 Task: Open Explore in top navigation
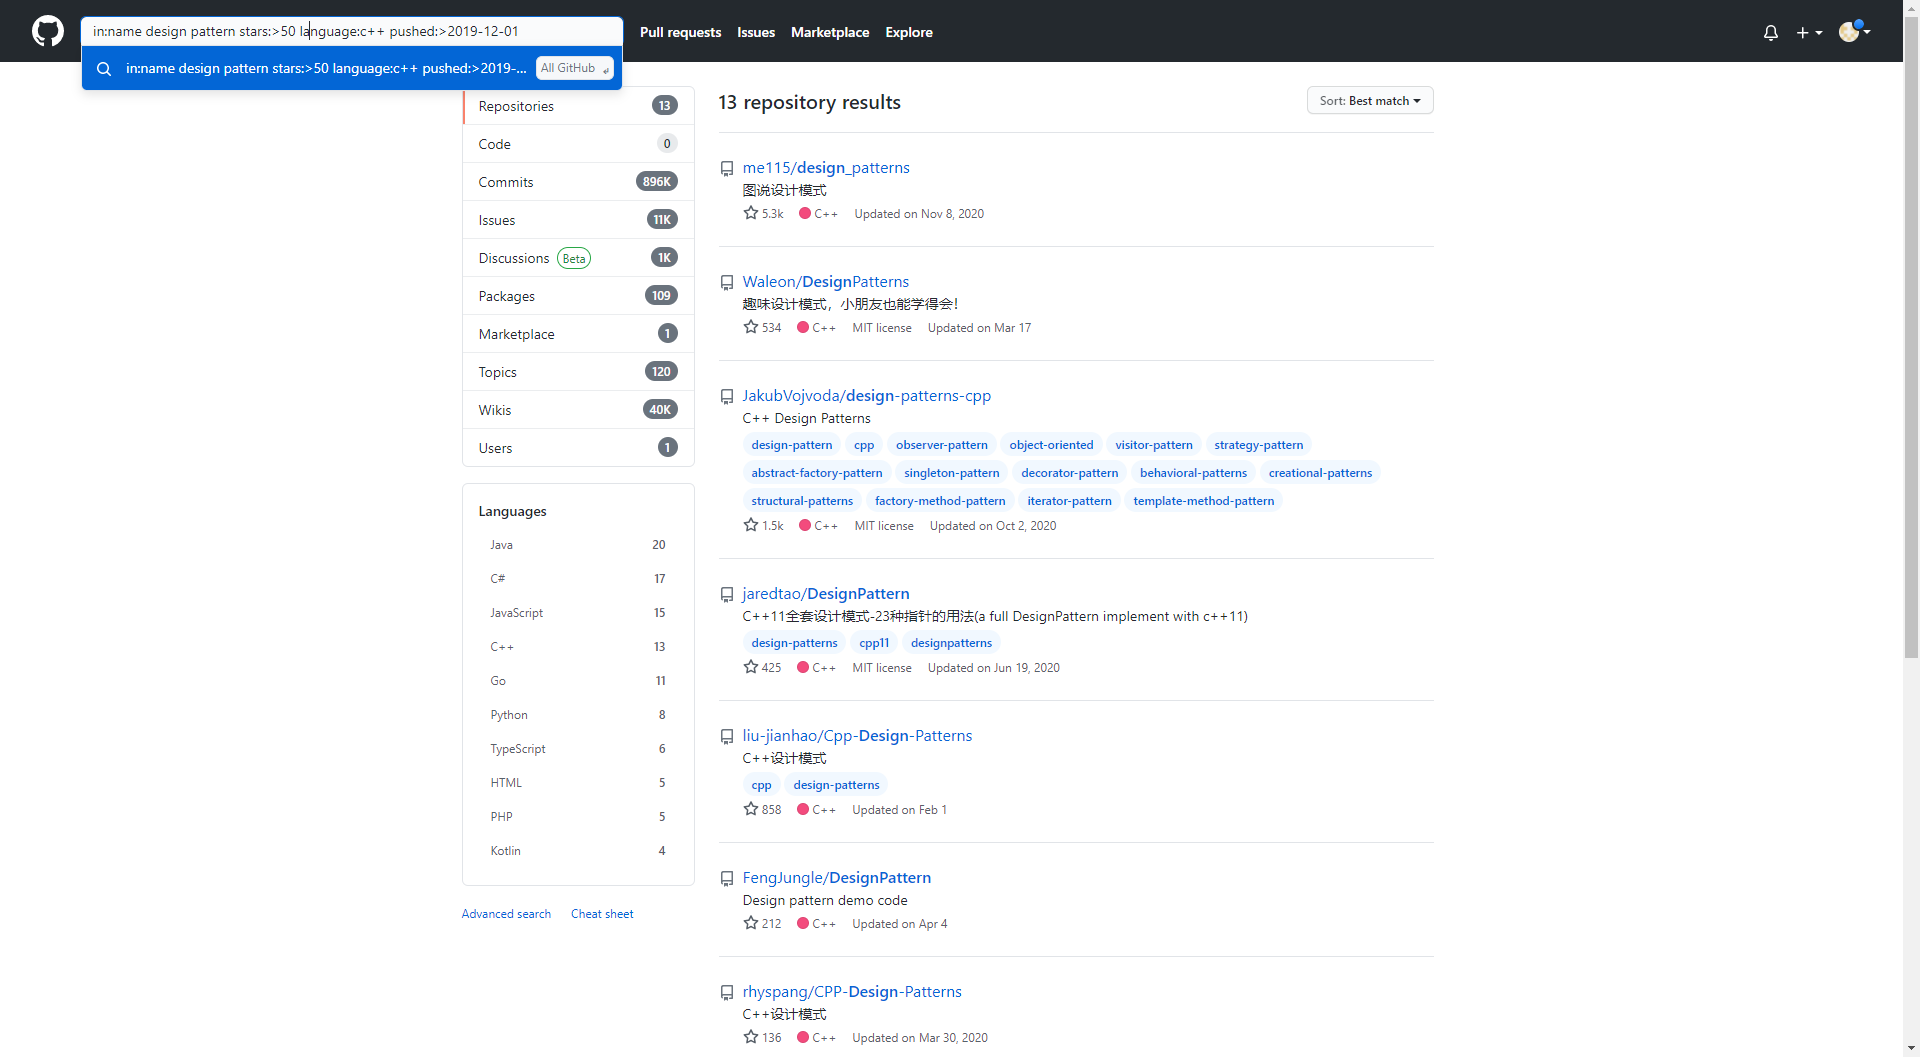point(908,32)
